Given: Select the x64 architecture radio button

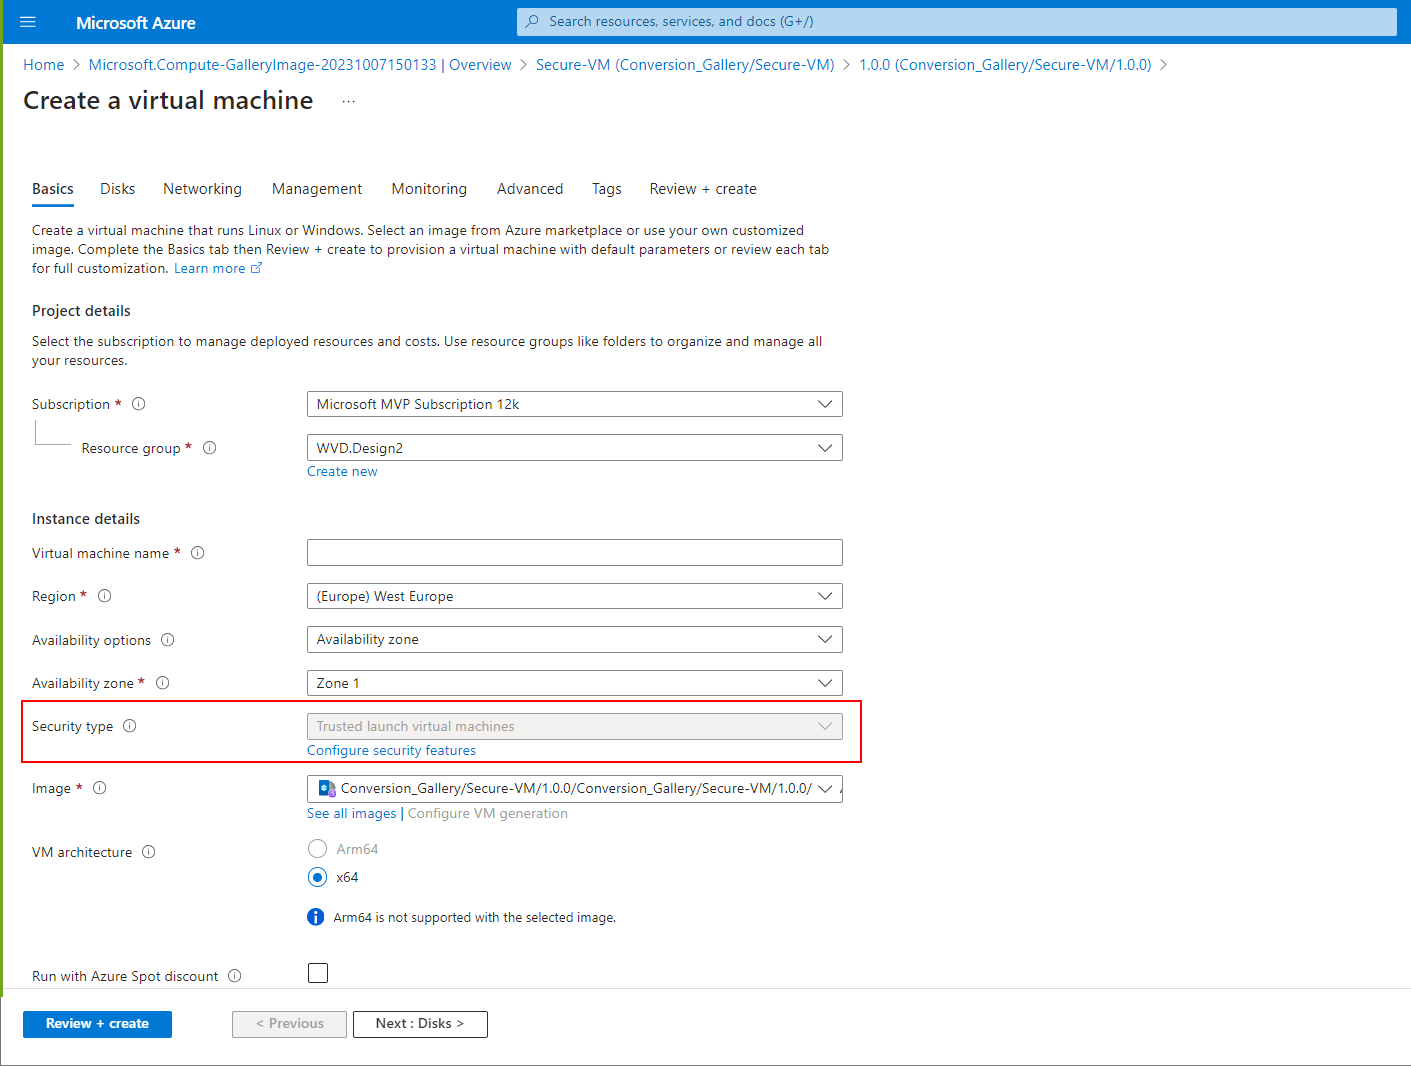Looking at the screenshot, I should [318, 877].
